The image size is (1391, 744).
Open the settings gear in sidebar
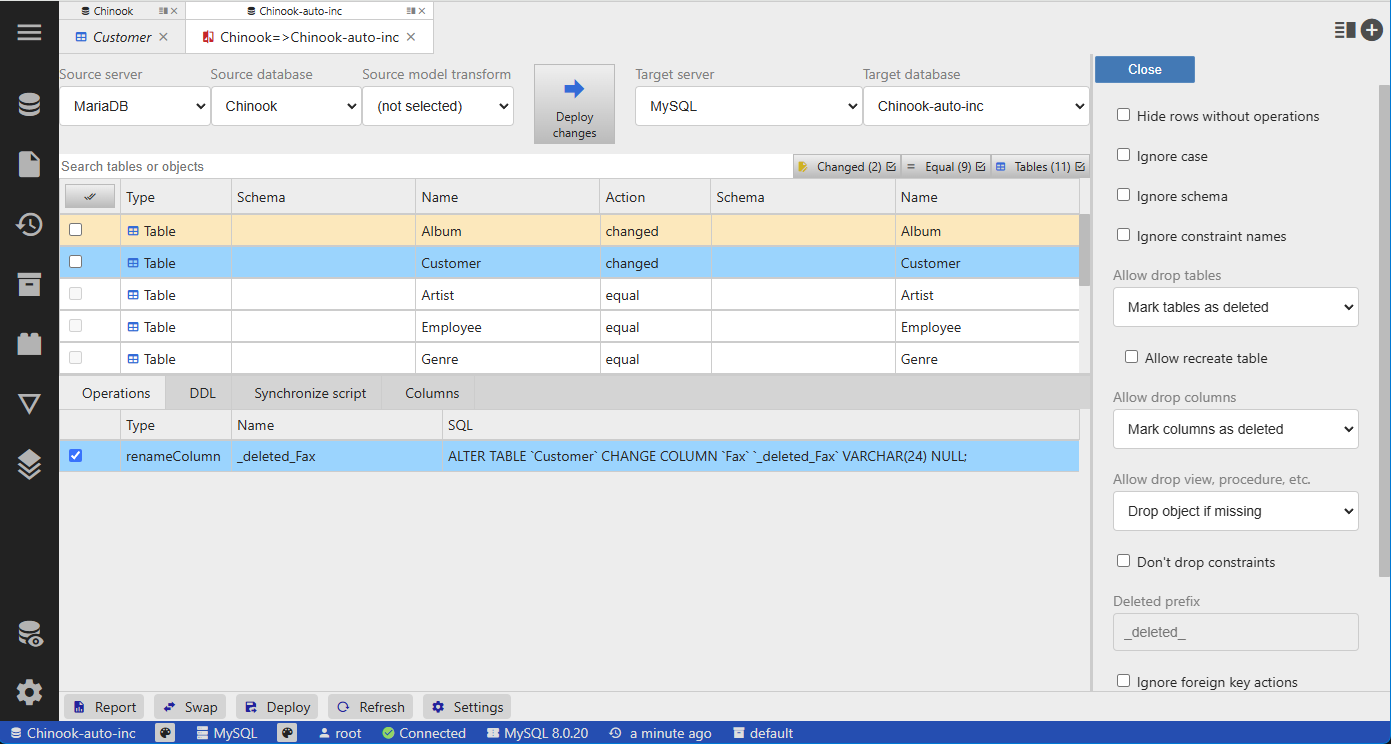click(29, 691)
